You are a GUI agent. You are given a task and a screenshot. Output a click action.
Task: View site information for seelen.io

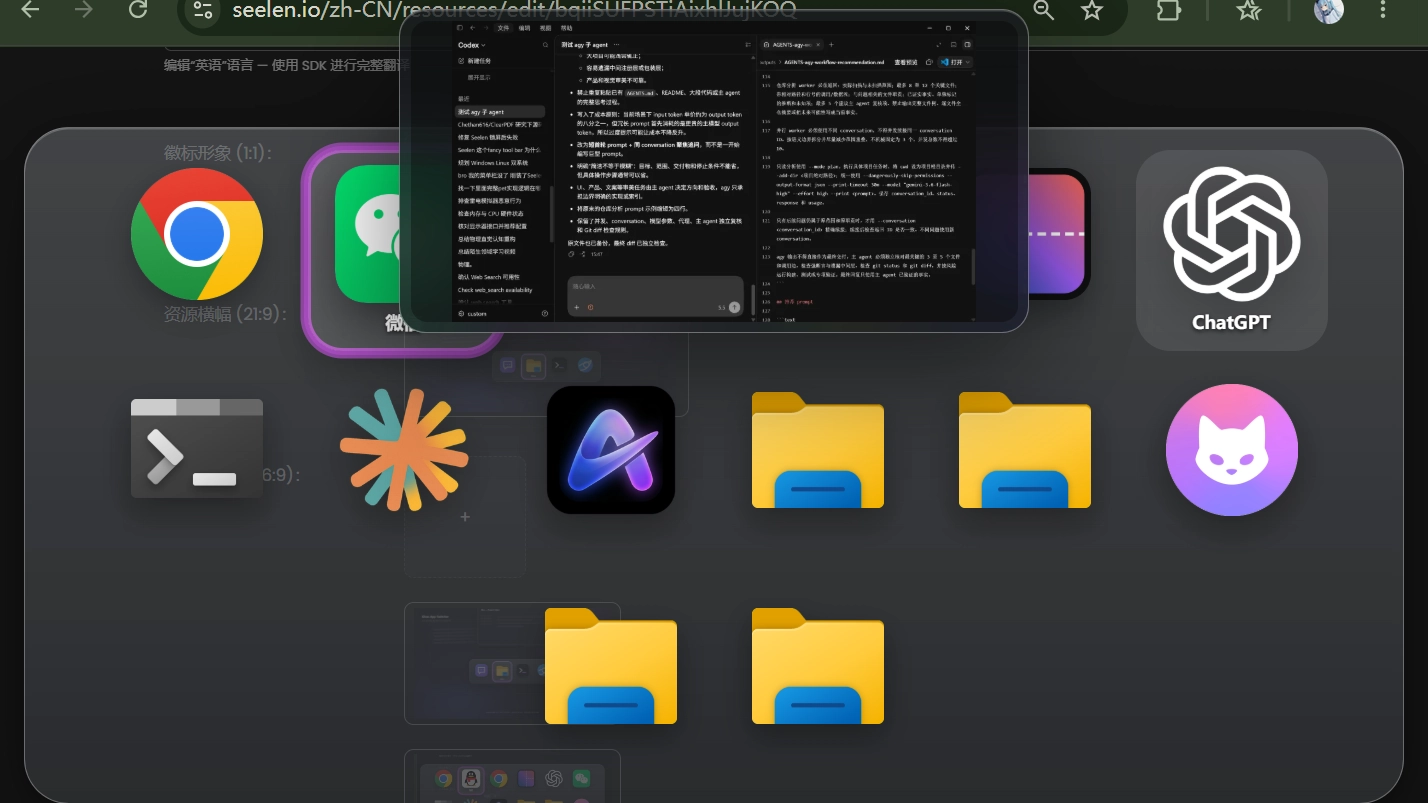[203, 10]
